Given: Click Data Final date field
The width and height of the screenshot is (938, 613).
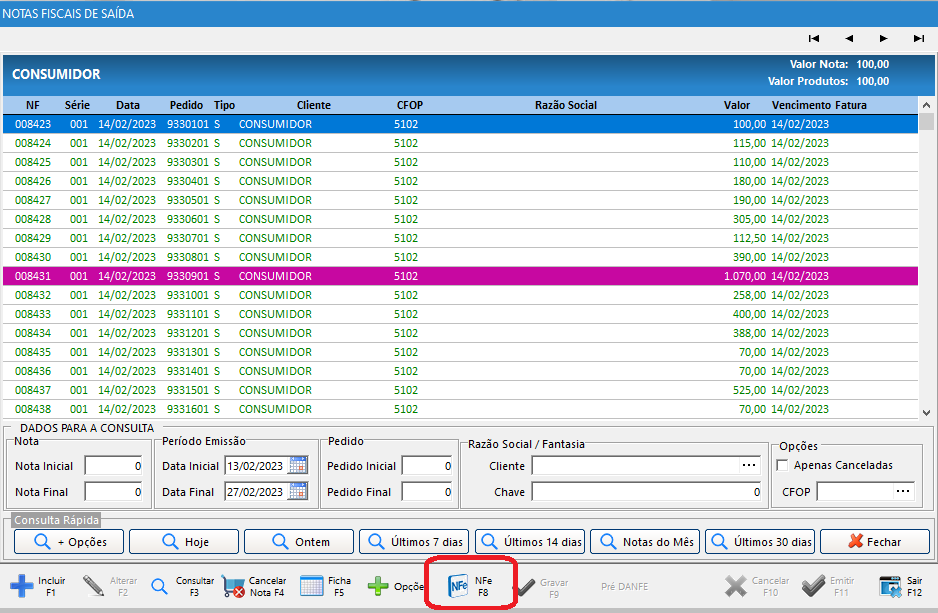Looking at the screenshot, I should coord(256,492).
